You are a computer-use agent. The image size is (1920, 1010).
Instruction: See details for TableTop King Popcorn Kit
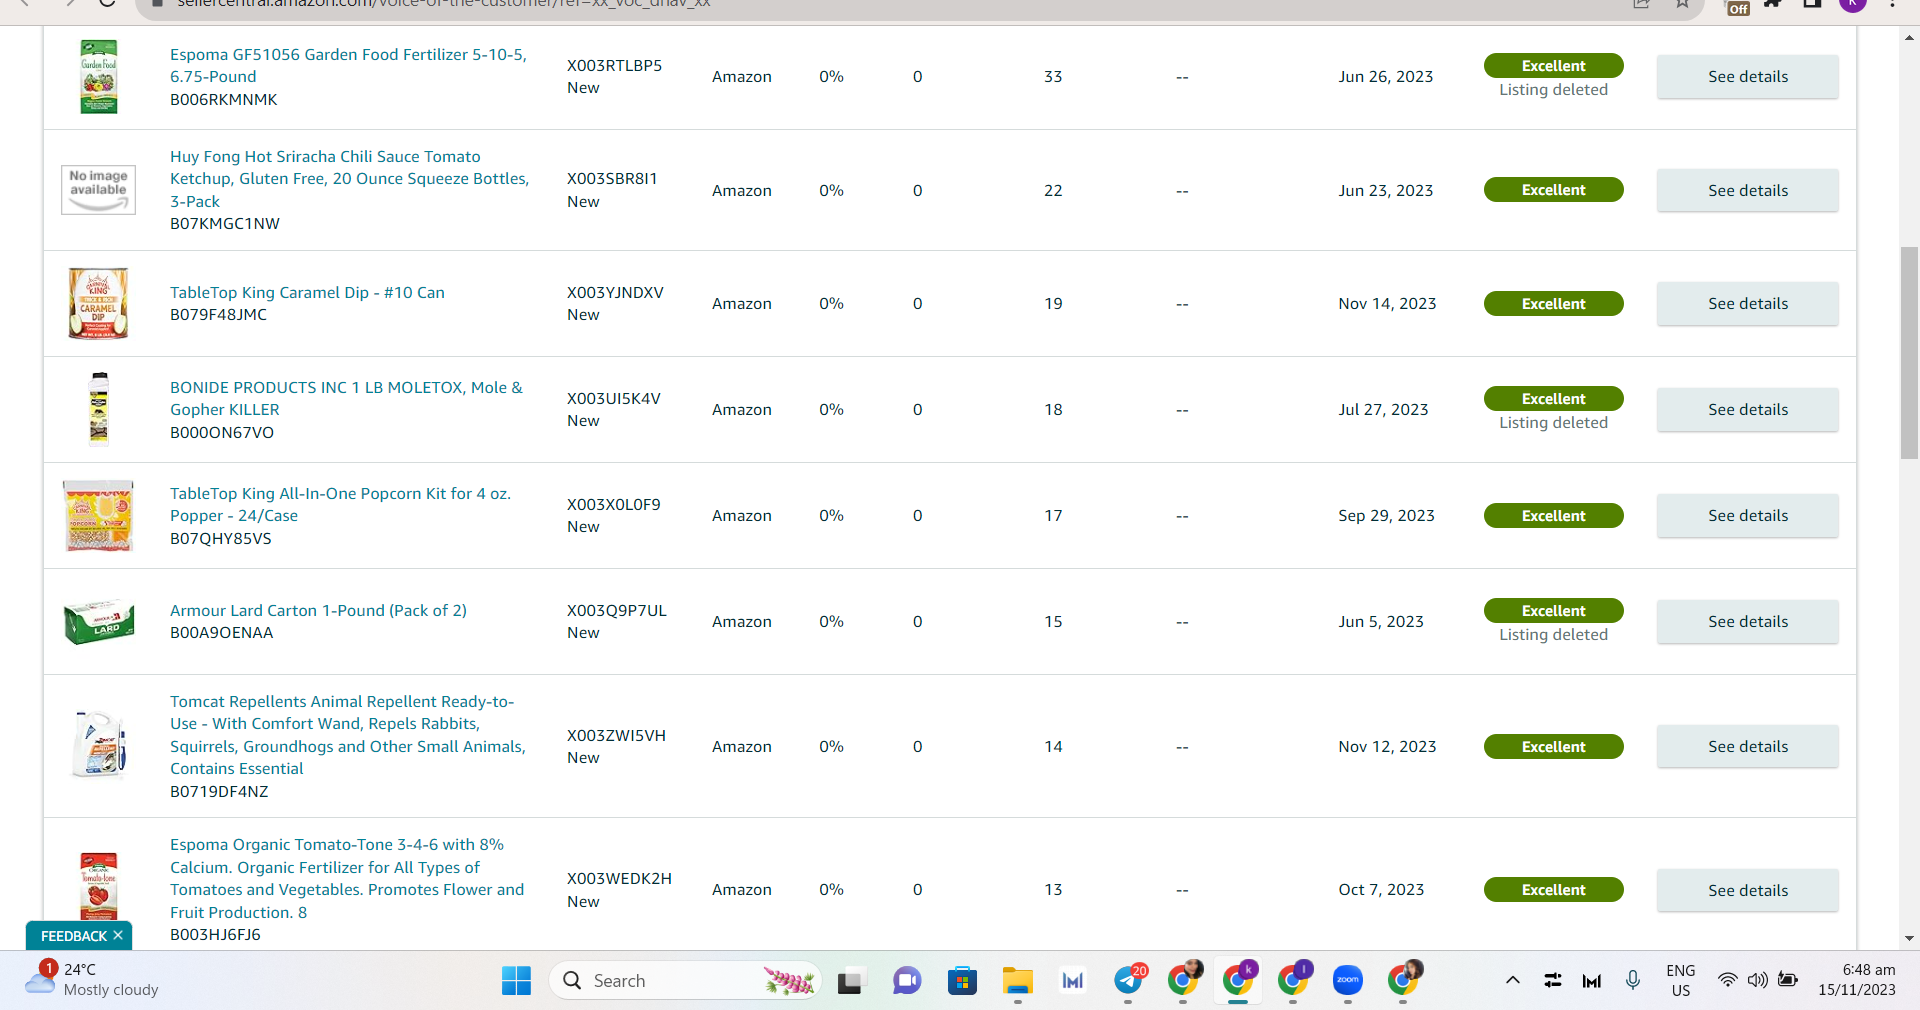point(1747,516)
